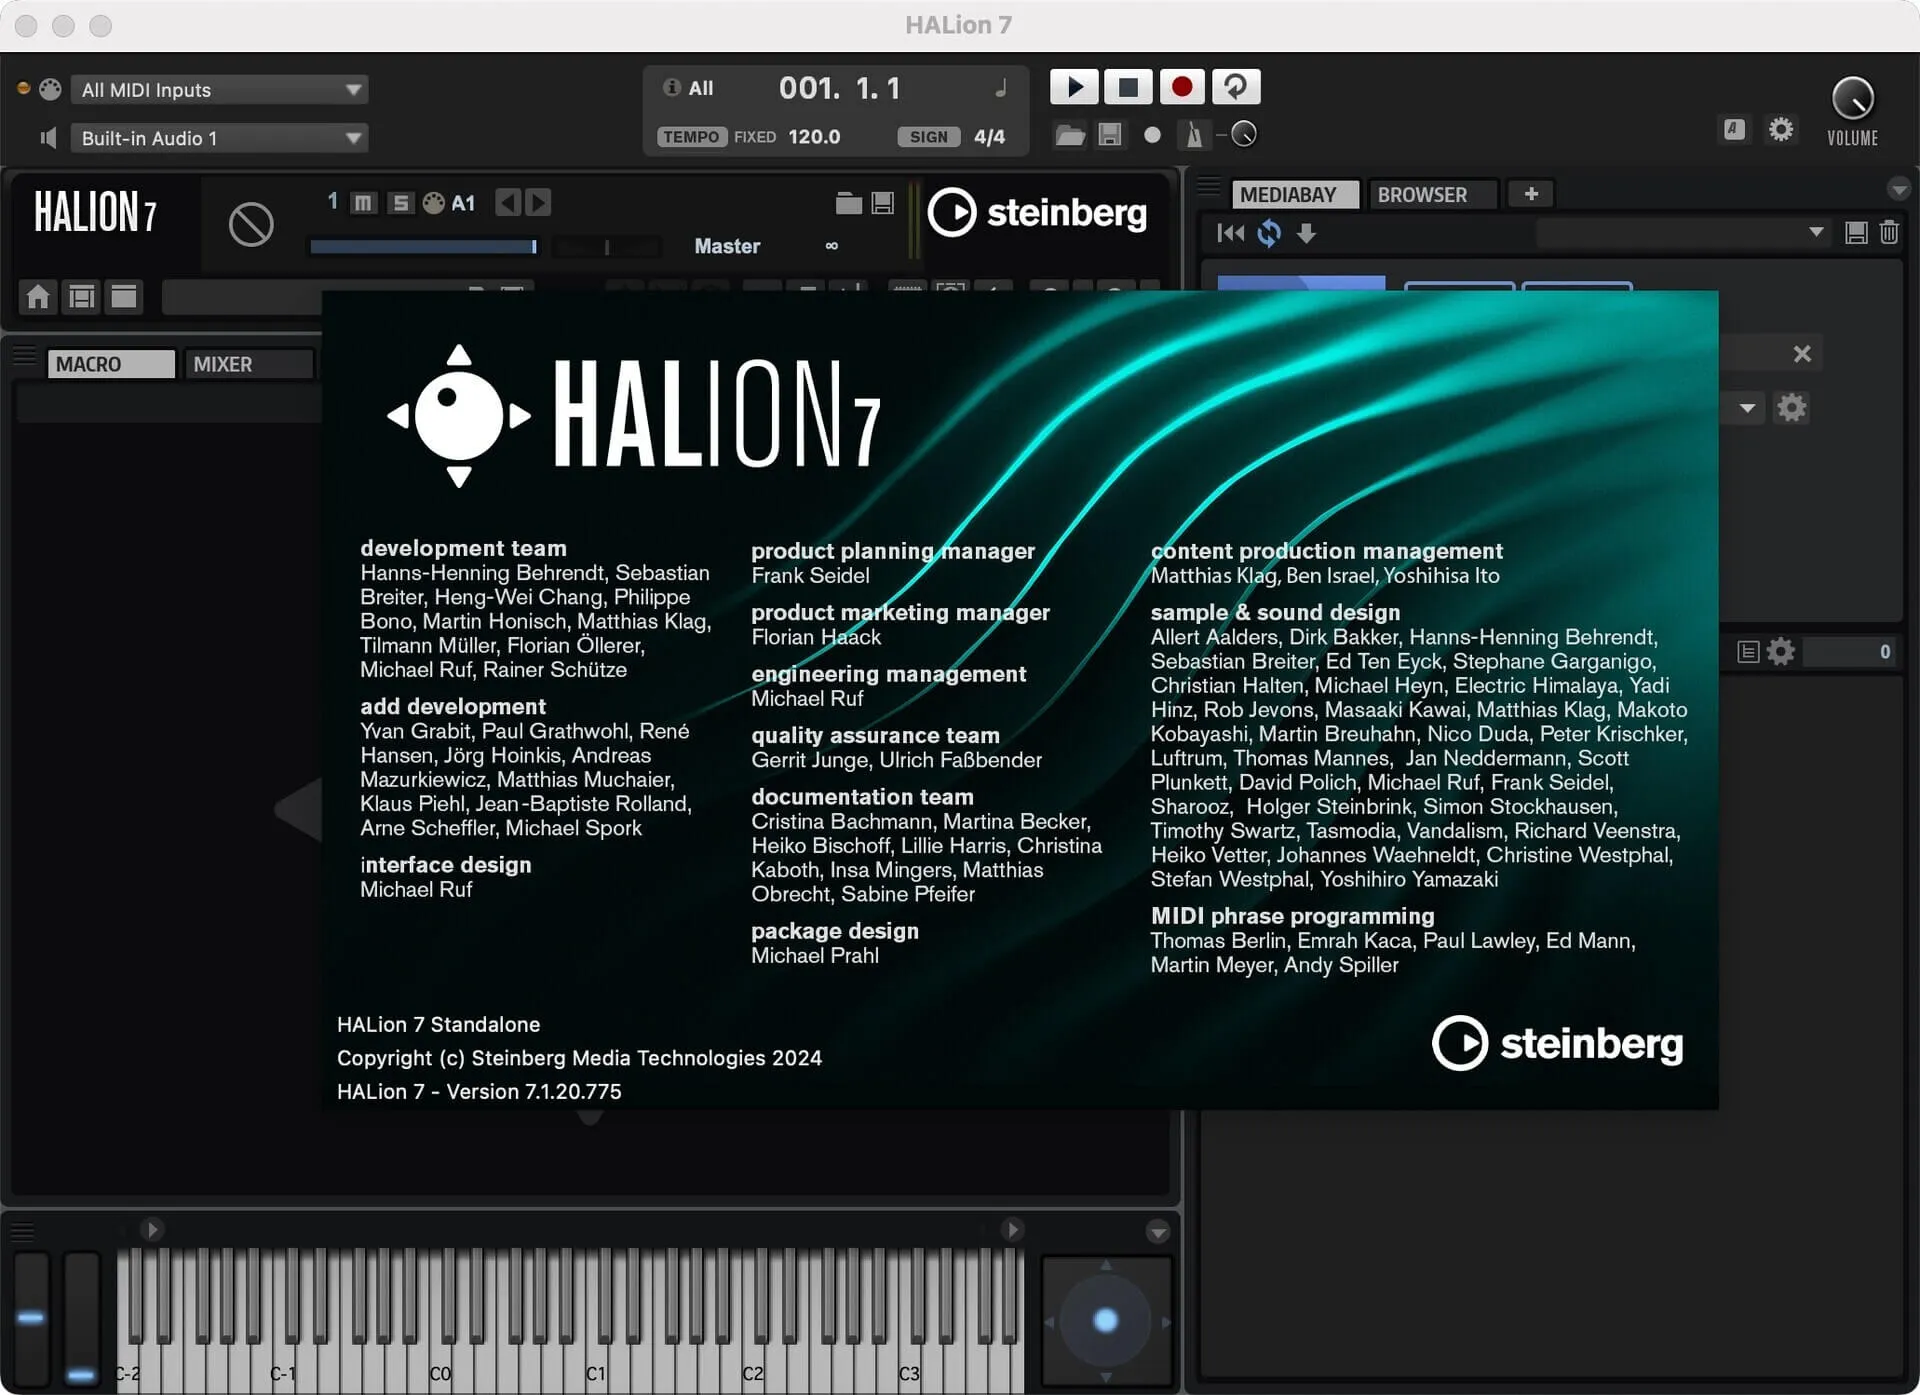Viewport: 1920px width, 1395px height.
Task: Select the 4/4 time signature value
Action: (989, 137)
